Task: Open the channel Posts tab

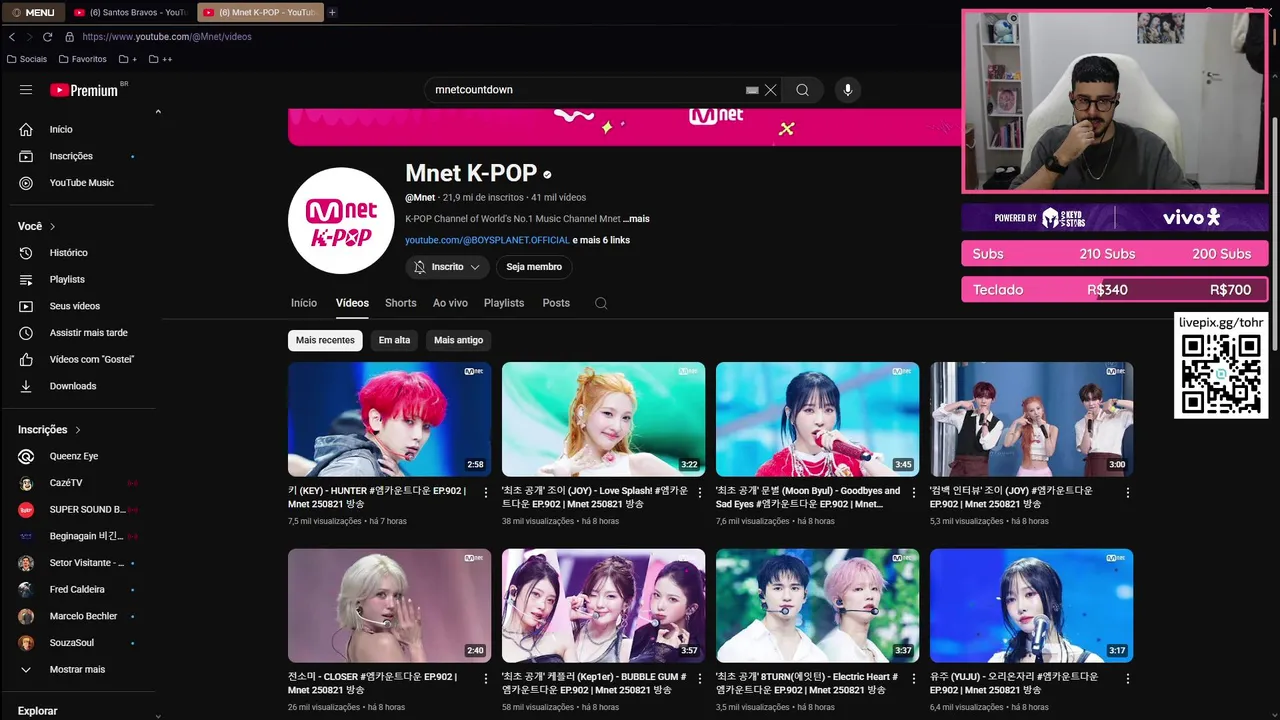Action: (x=556, y=303)
